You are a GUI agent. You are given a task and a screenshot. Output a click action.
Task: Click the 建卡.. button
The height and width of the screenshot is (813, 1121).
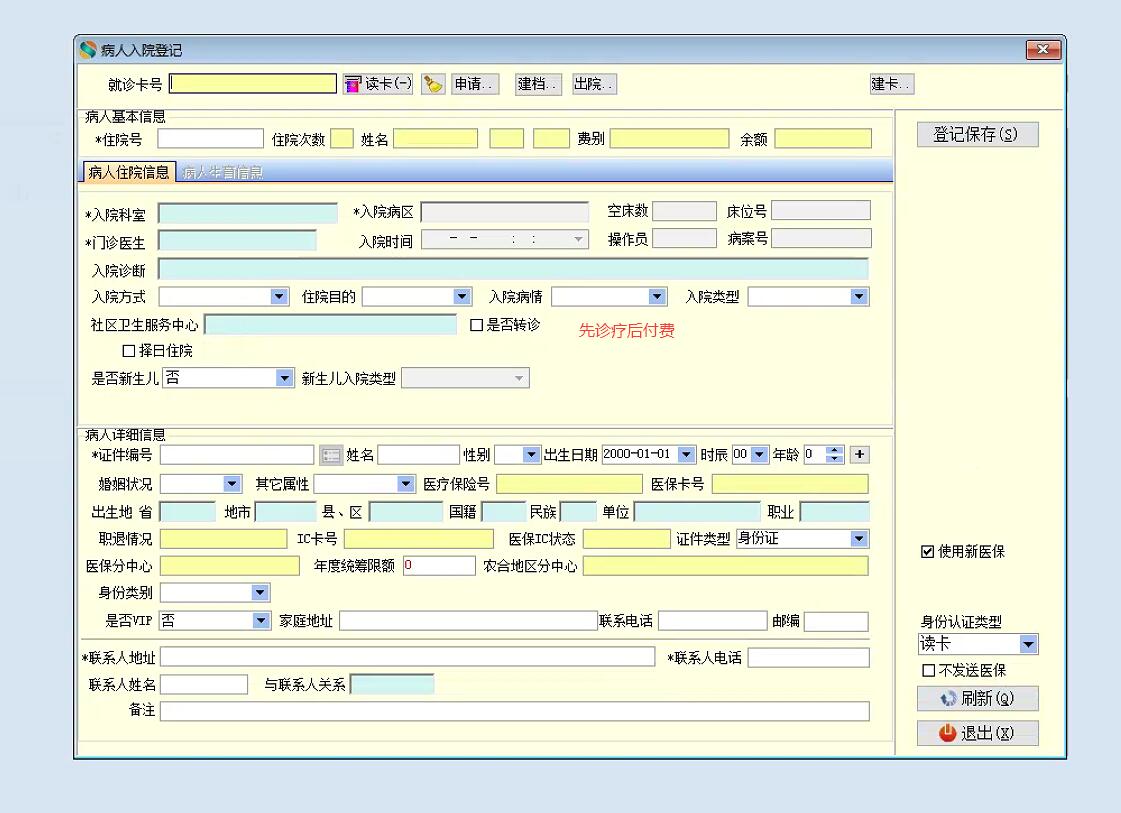point(892,84)
